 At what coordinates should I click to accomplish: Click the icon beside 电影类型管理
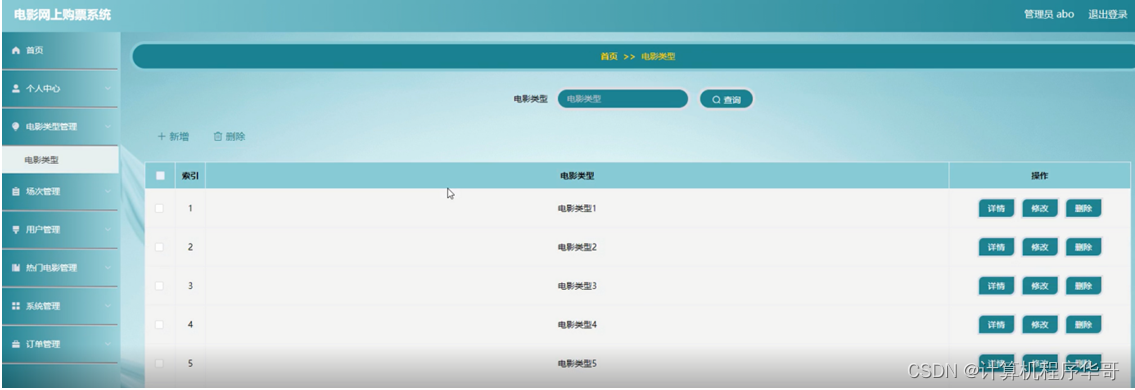(16, 127)
